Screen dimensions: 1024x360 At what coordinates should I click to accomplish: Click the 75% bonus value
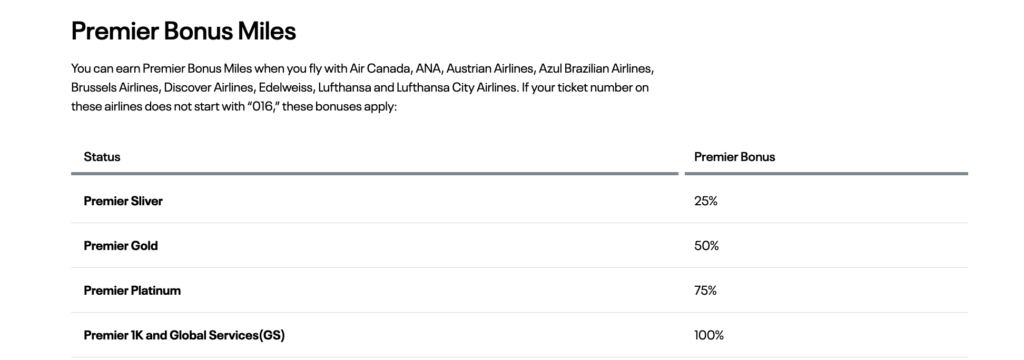coord(706,291)
